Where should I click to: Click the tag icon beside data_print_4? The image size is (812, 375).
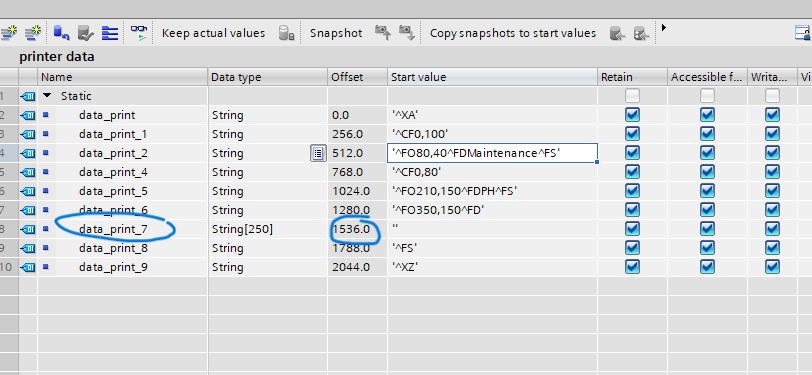coord(28,172)
